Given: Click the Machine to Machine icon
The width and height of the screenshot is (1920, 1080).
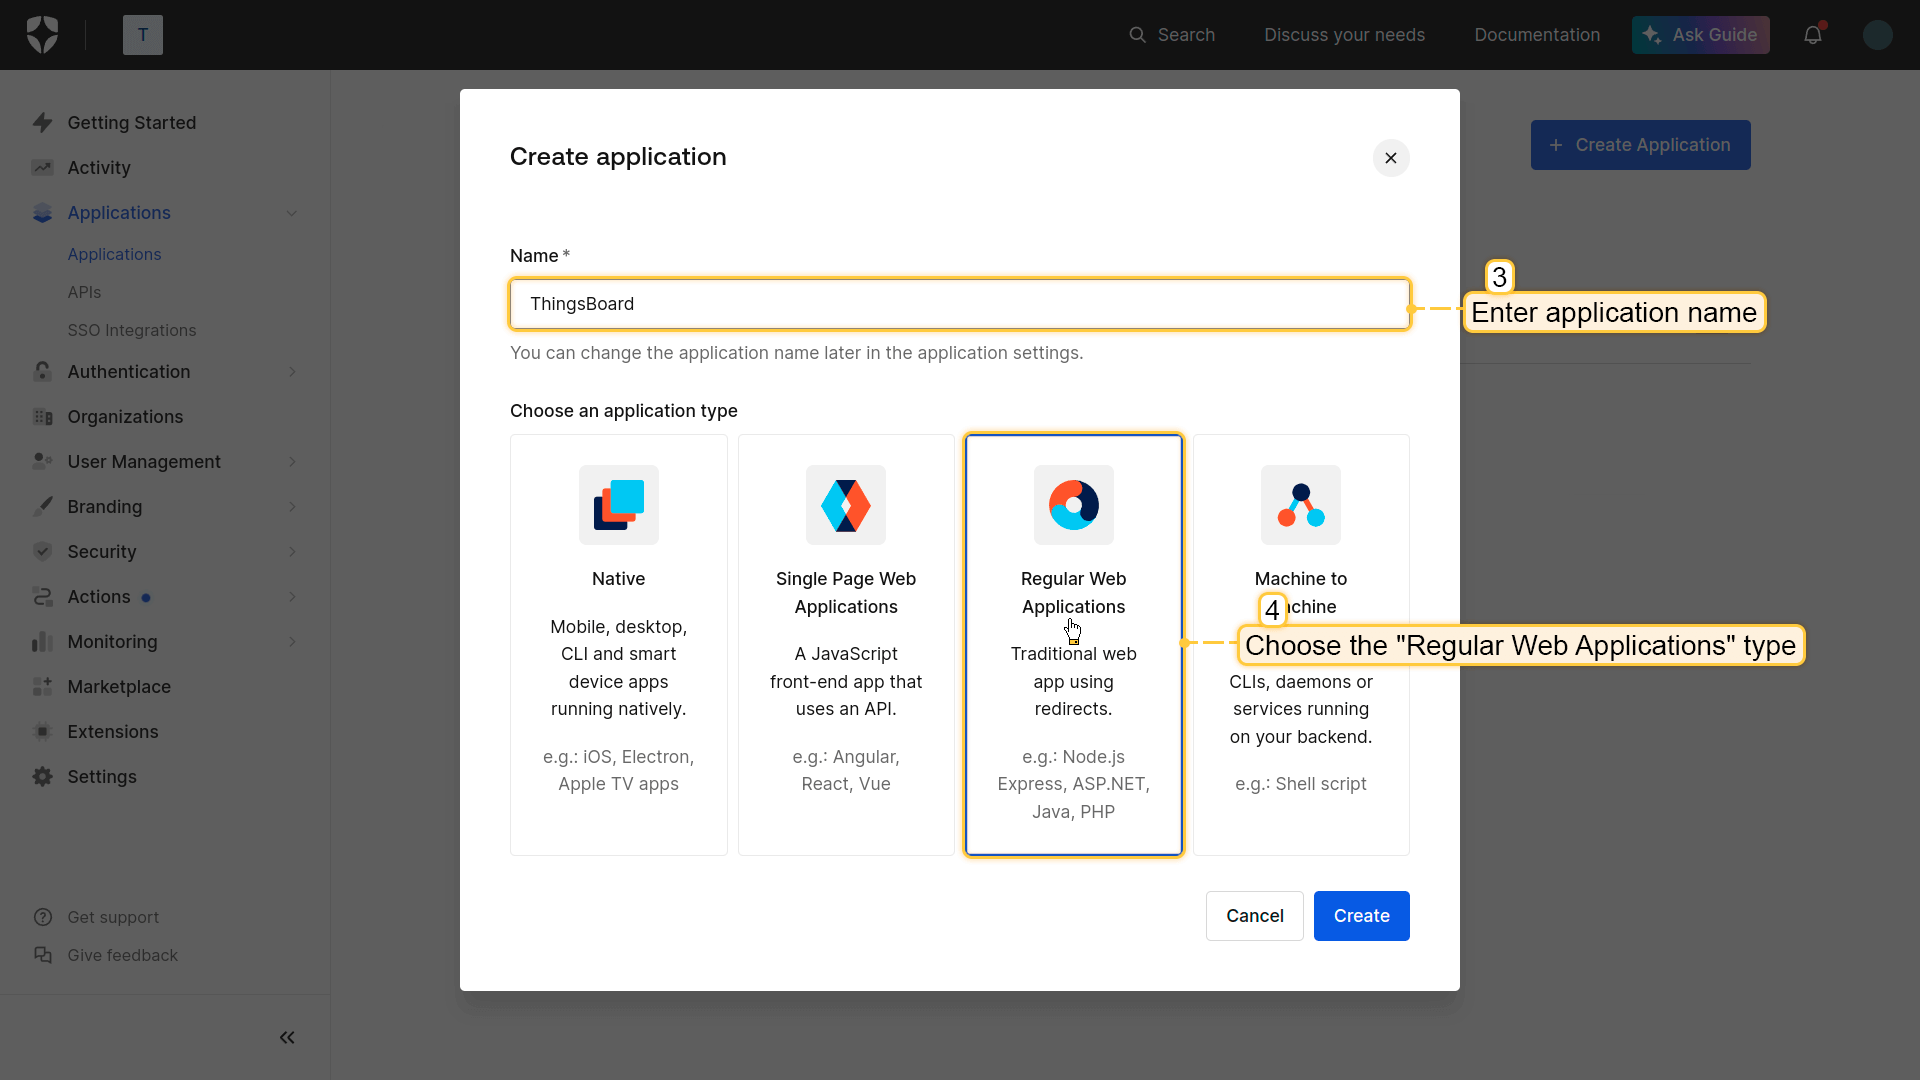Looking at the screenshot, I should [x=1300, y=505].
